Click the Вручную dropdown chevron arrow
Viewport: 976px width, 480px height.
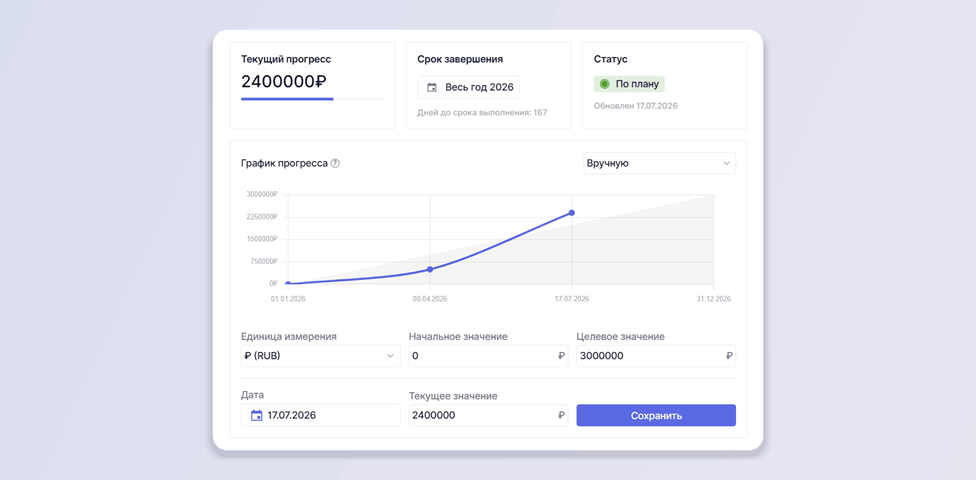point(726,163)
